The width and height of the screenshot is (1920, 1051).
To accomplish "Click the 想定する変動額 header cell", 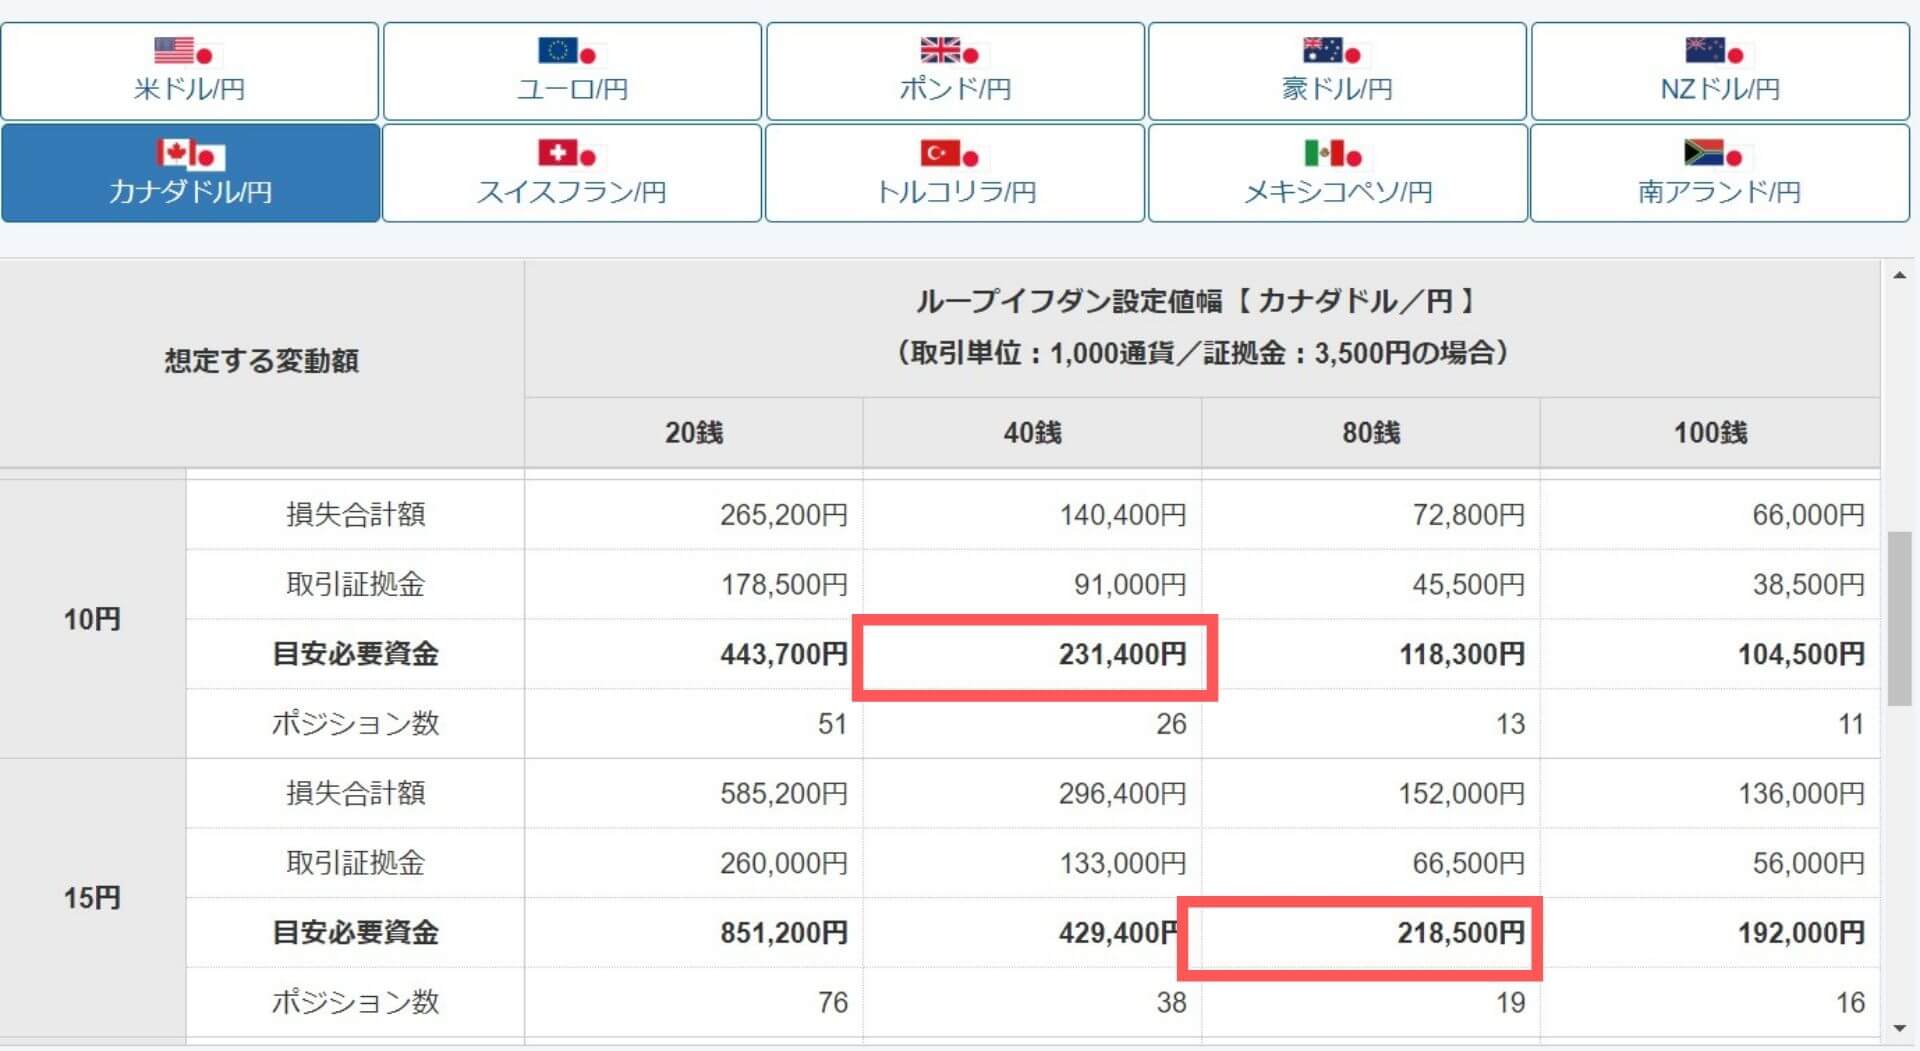I will (262, 361).
